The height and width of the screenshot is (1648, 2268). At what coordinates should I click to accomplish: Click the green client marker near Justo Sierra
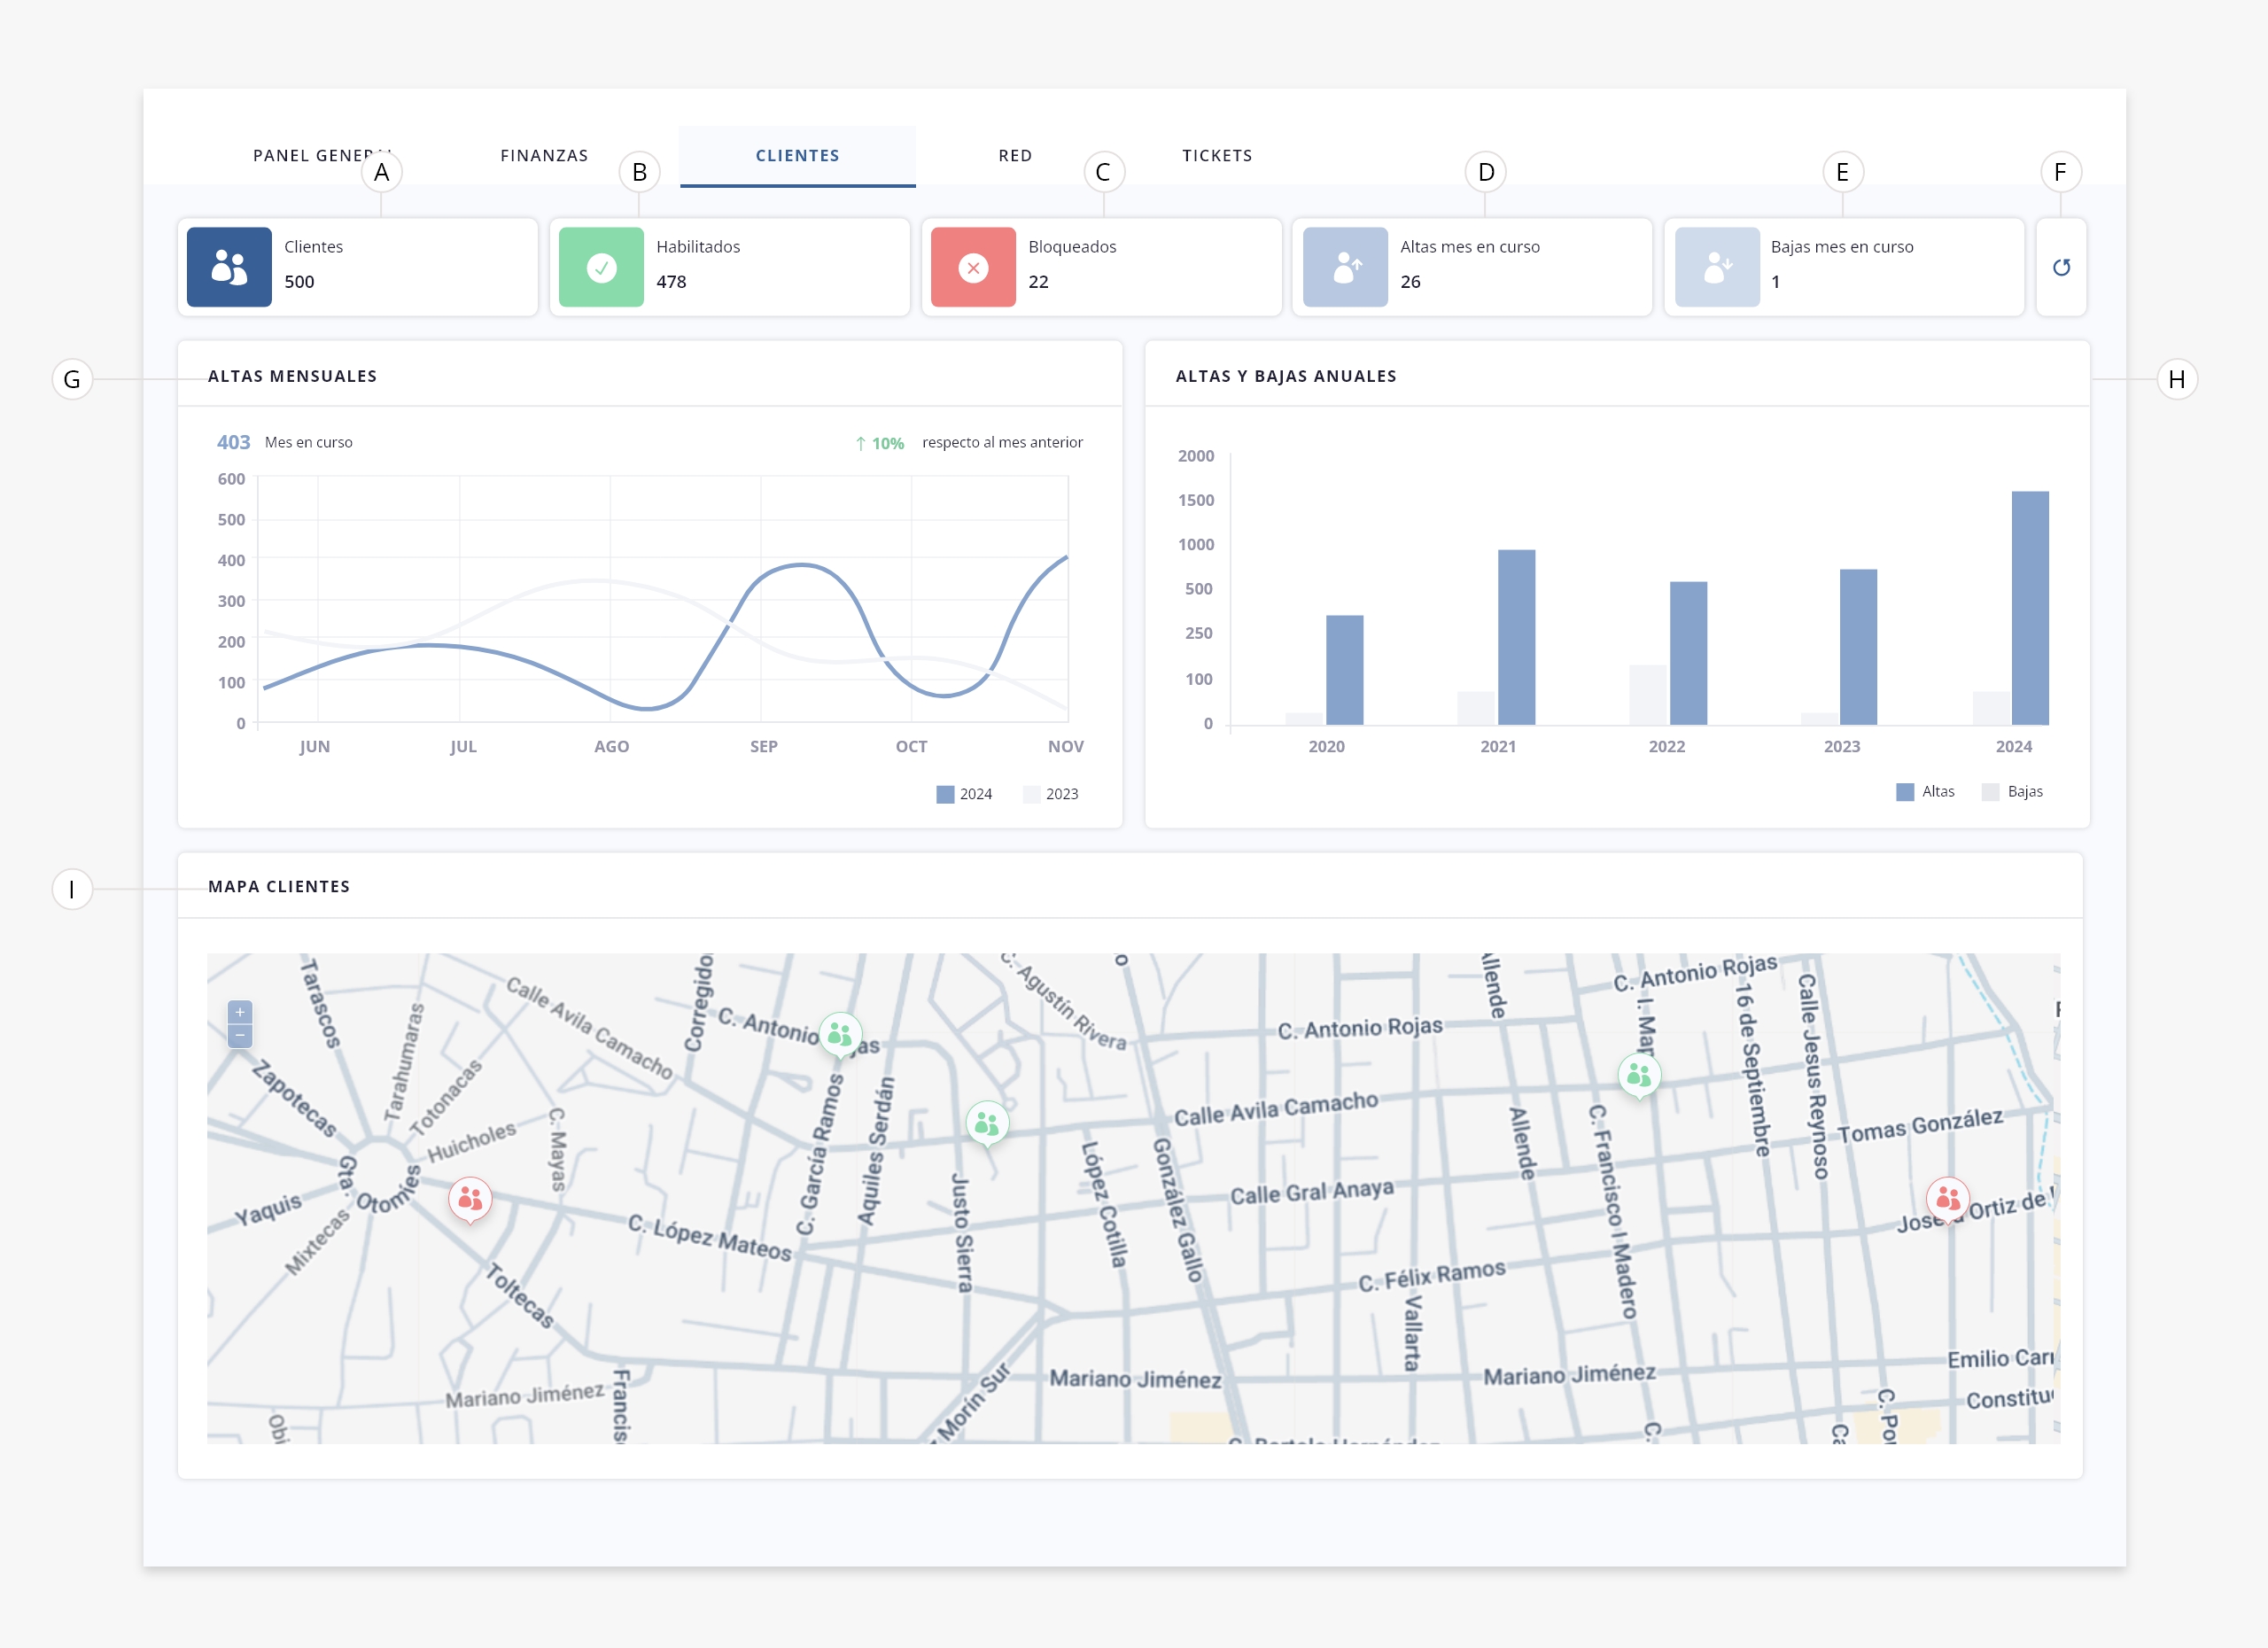click(x=987, y=1124)
